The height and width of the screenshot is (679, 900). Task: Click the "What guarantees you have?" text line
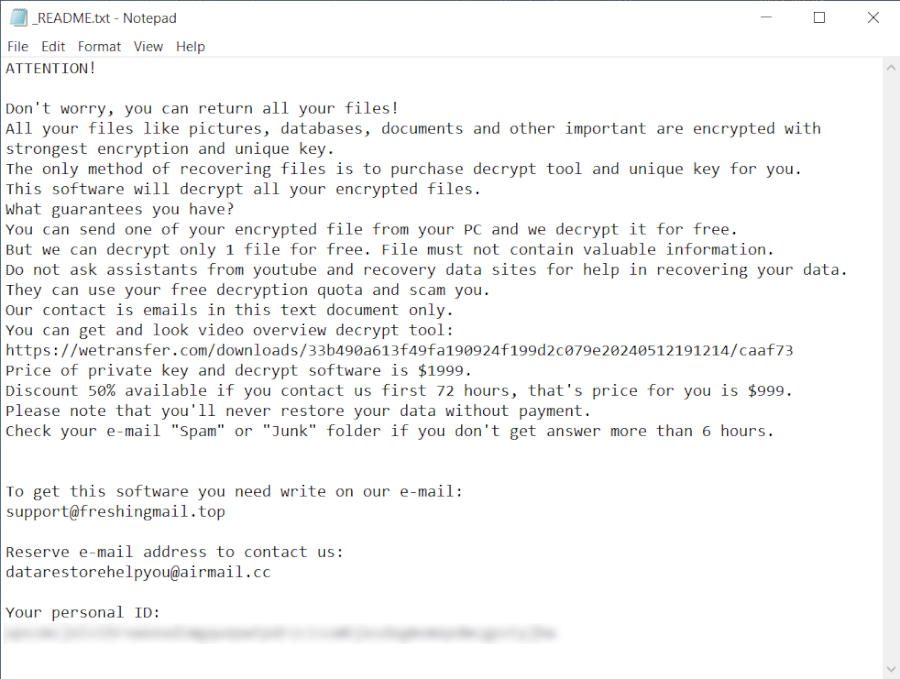pyautogui.click(x=120, y=209)
